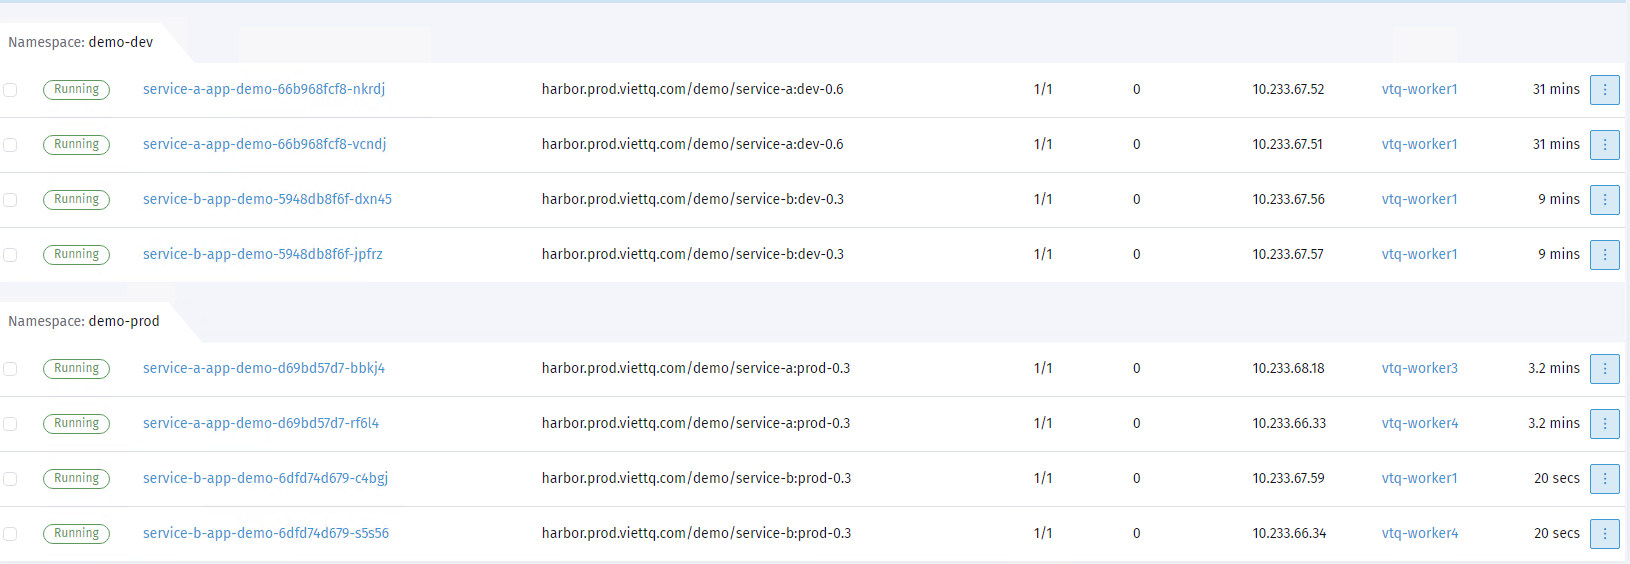Select checkbox for pod ending s5s56
The width and height of the screenshot is (1630, 564).
click(x=10, y=534)
